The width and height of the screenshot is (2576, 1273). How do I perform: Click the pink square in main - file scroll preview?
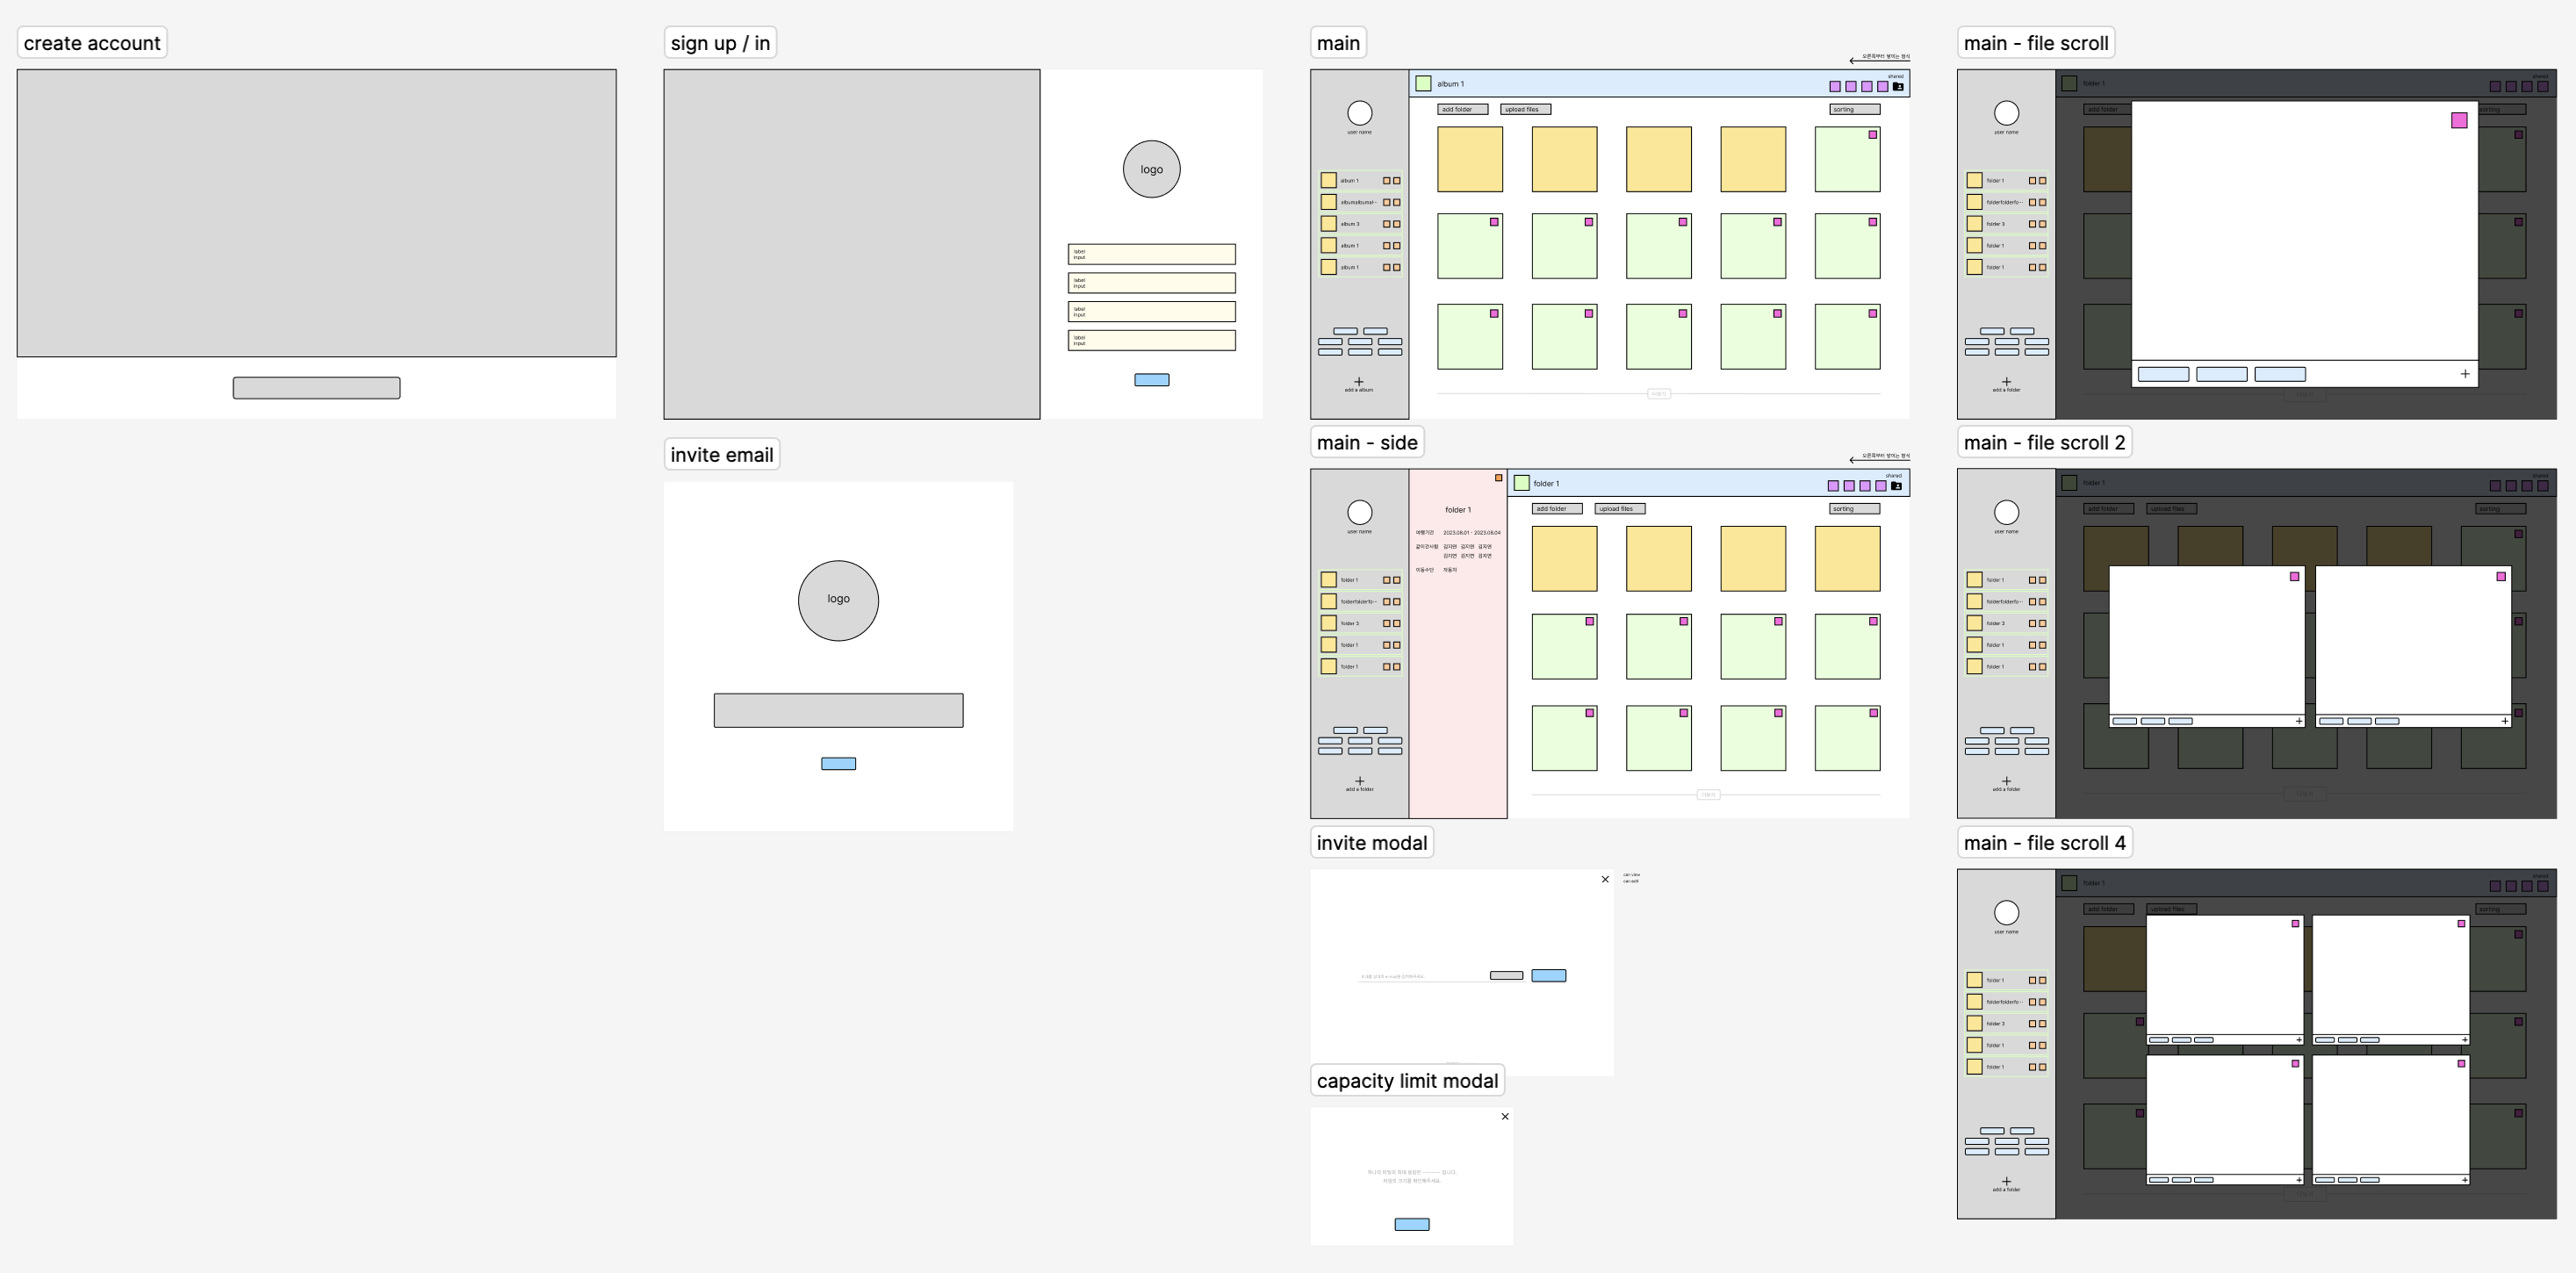tap(2459, 120)
